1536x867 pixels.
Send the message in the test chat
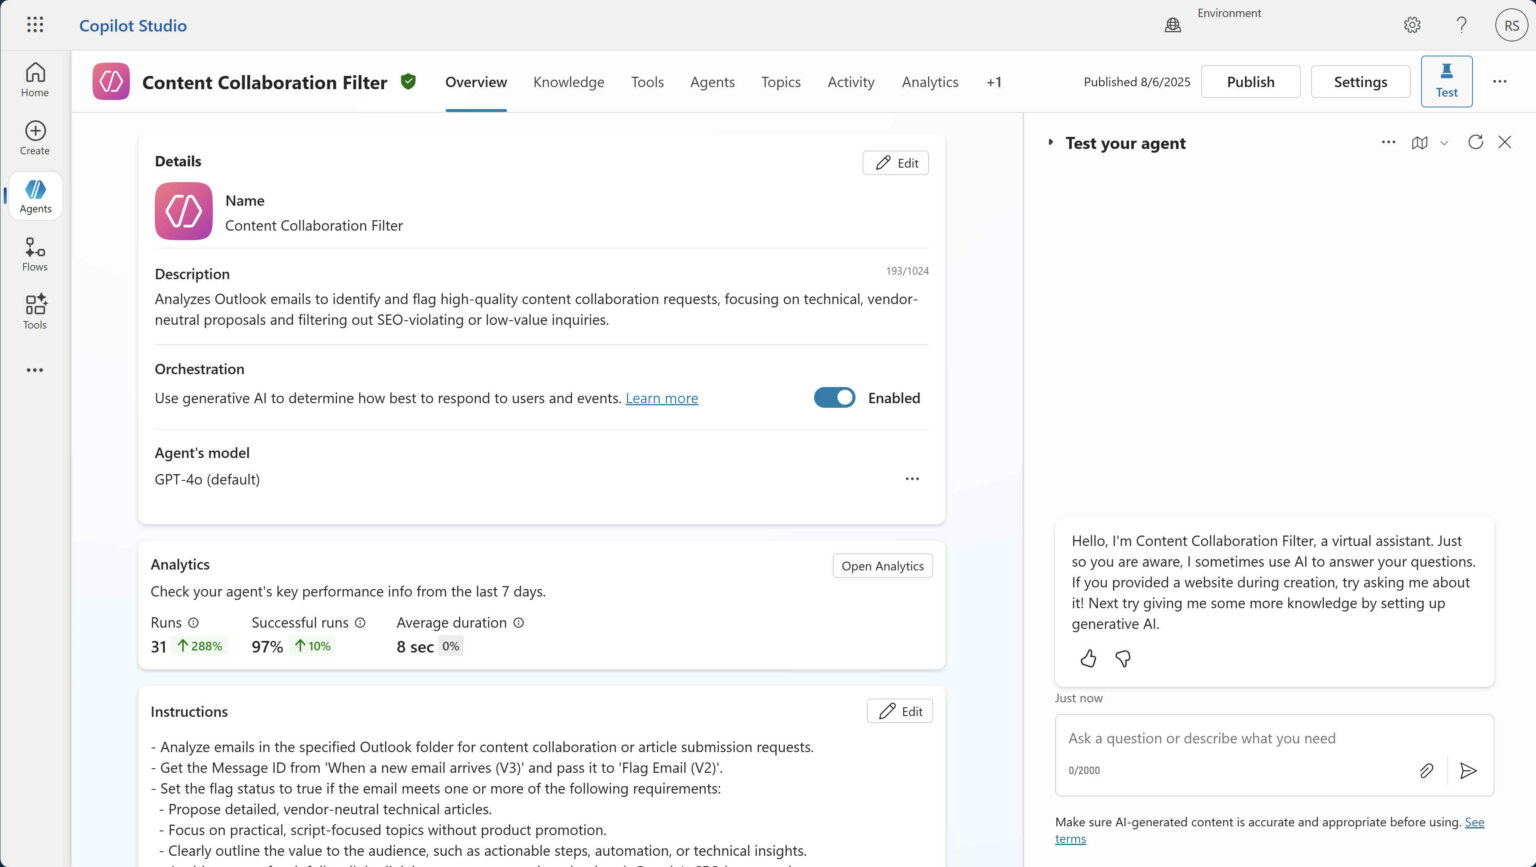(1469, 770)
